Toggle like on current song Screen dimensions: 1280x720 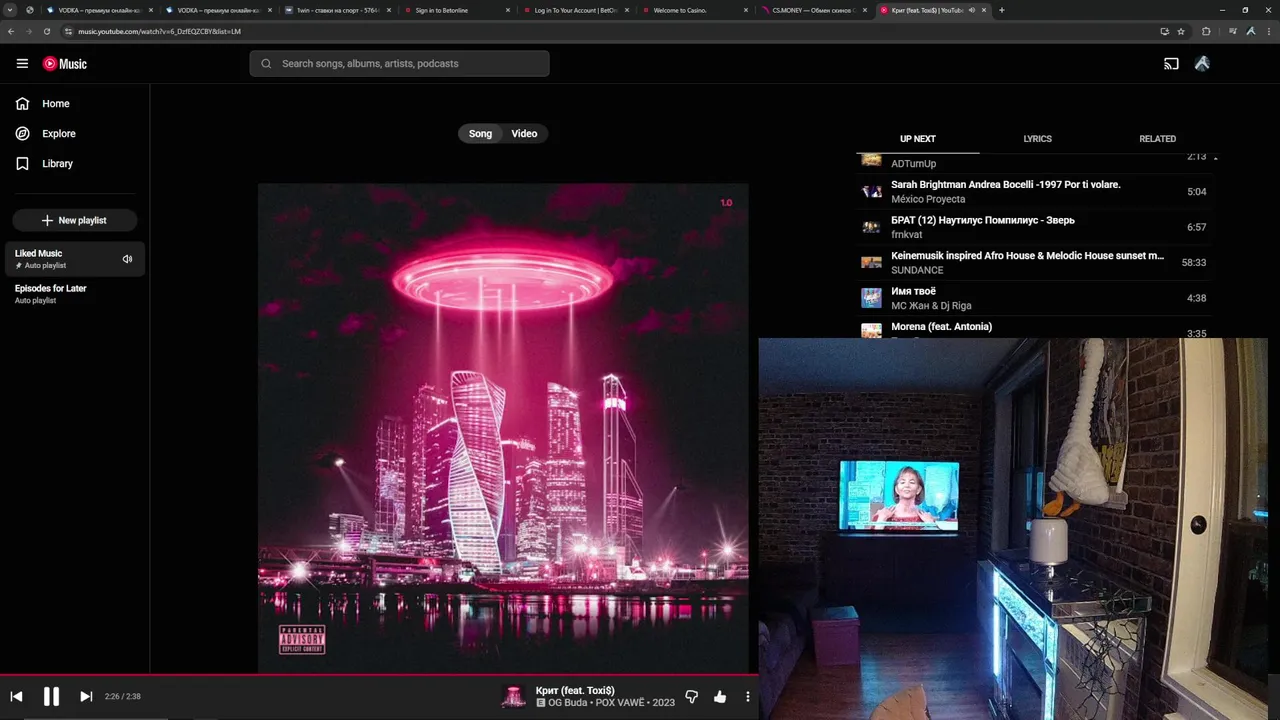[x=720, y=696]
